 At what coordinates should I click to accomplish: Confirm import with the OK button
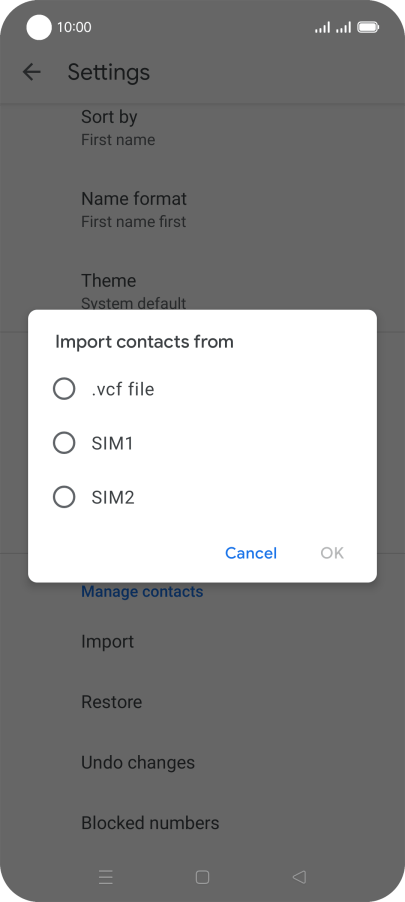[332, 553]
